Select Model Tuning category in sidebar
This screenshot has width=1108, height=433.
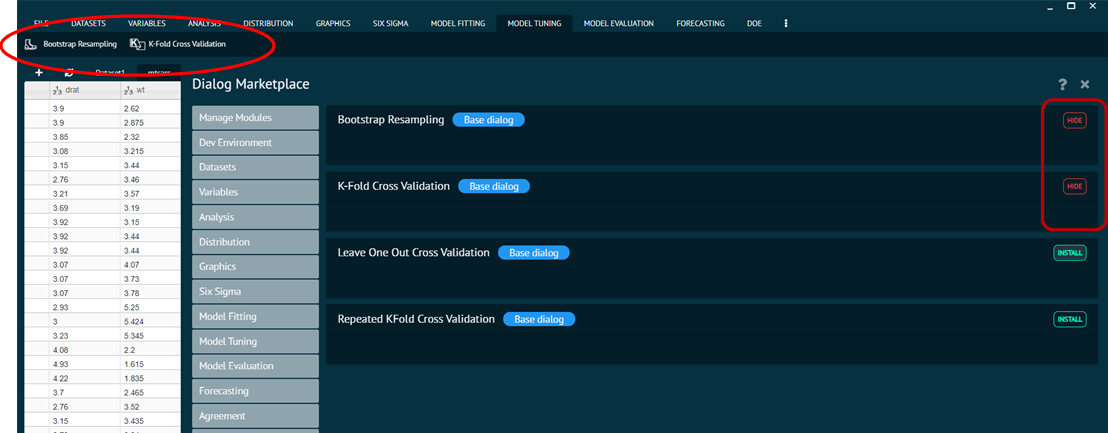coord(255,341)
